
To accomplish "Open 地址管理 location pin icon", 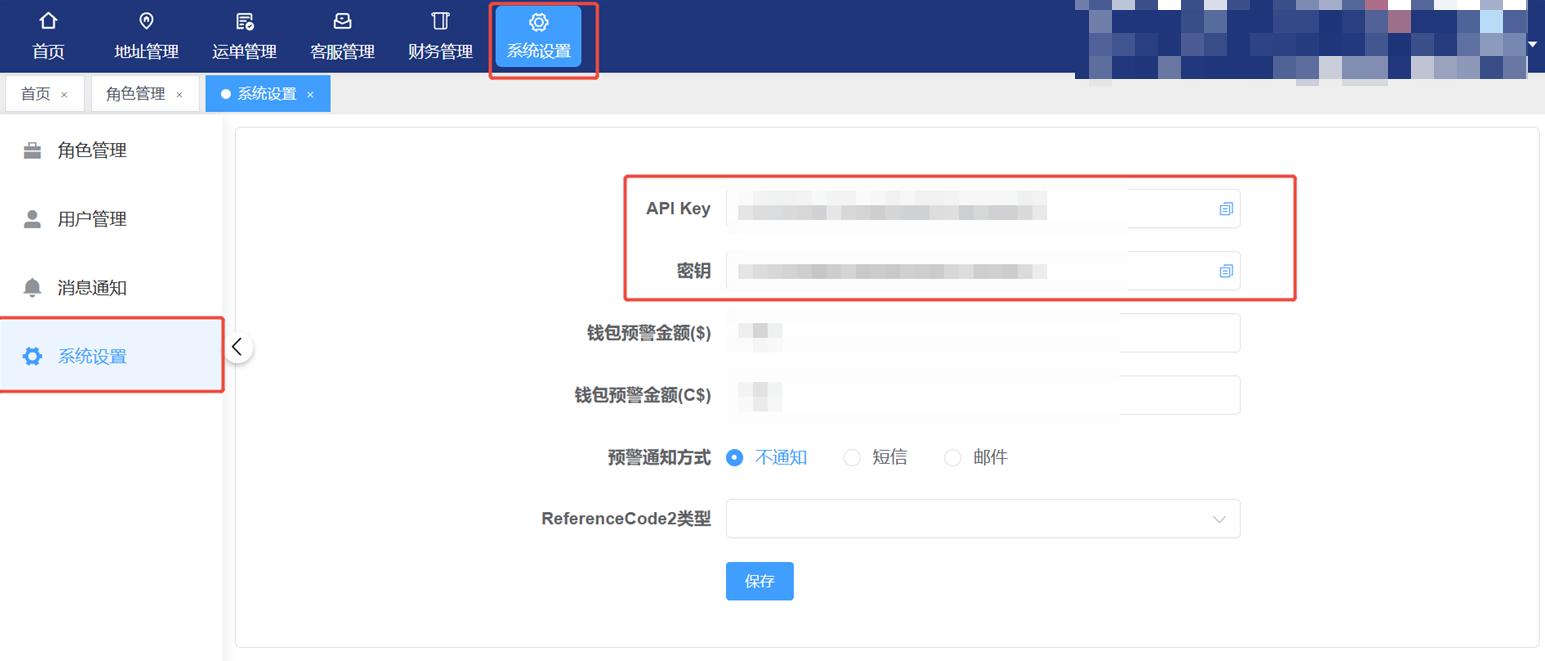I will coord(146,21).
